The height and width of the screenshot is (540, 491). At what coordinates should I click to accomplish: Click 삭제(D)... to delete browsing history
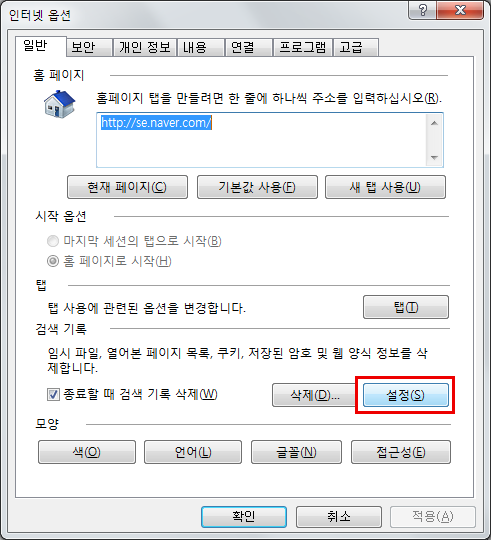click(x=314, y=395)
